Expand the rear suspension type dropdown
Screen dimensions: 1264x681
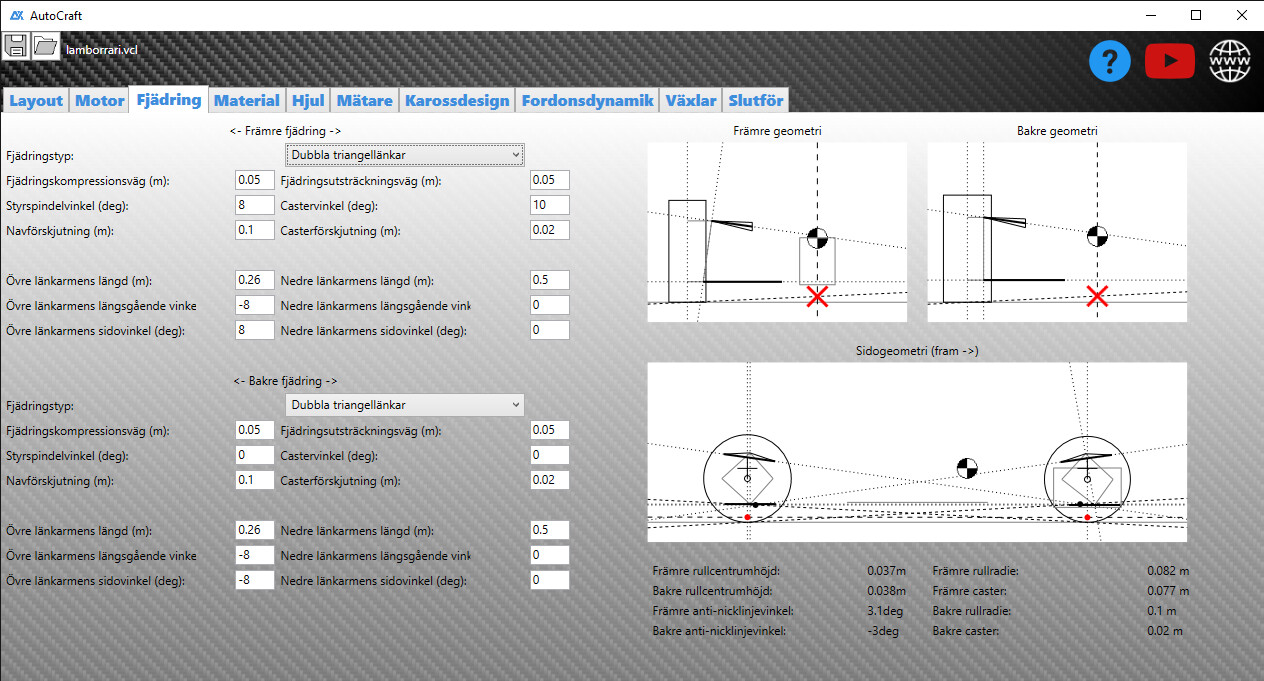click(405, 405)
